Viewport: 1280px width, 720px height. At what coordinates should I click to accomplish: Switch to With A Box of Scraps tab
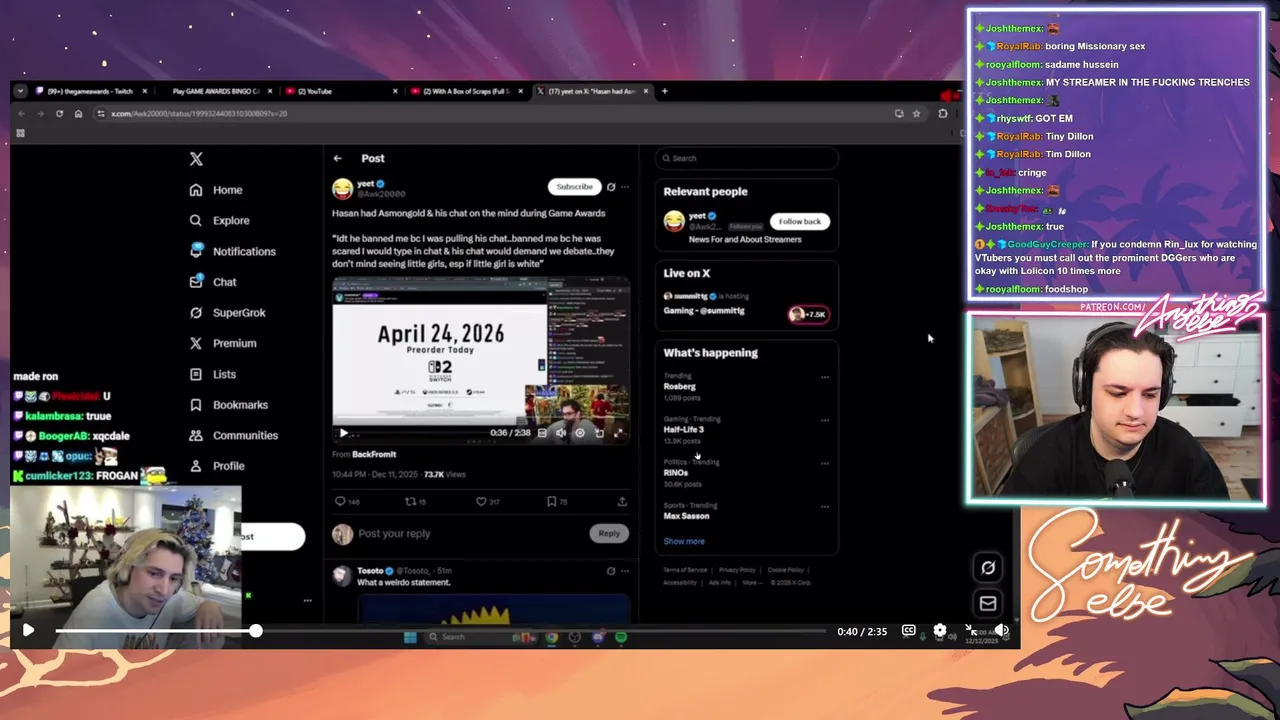click(x=467, y=91)
